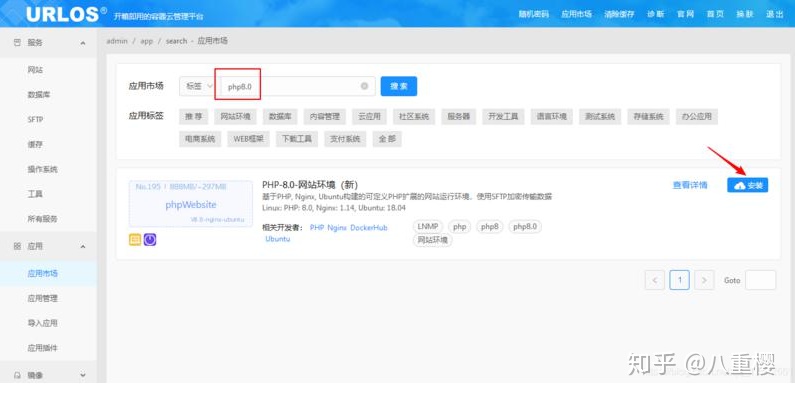Filter by the 内容管理 tag
This screenshot has height=397, width=795.
tap(325, 117)
